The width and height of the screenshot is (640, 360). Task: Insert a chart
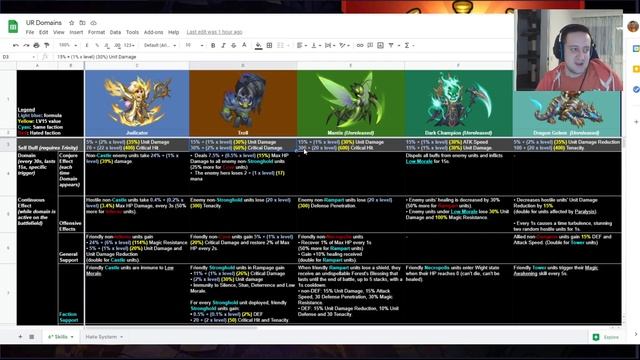[380, 45]
